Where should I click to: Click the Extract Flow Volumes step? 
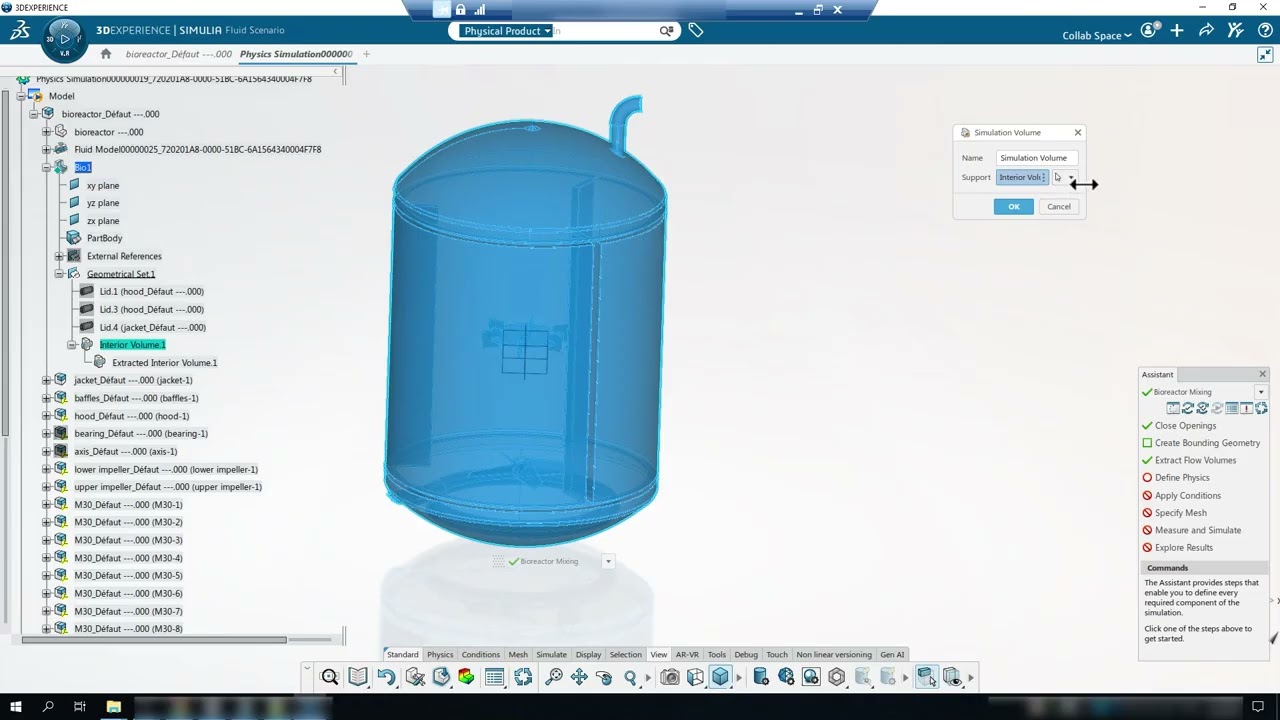(x=1195, y=460)
